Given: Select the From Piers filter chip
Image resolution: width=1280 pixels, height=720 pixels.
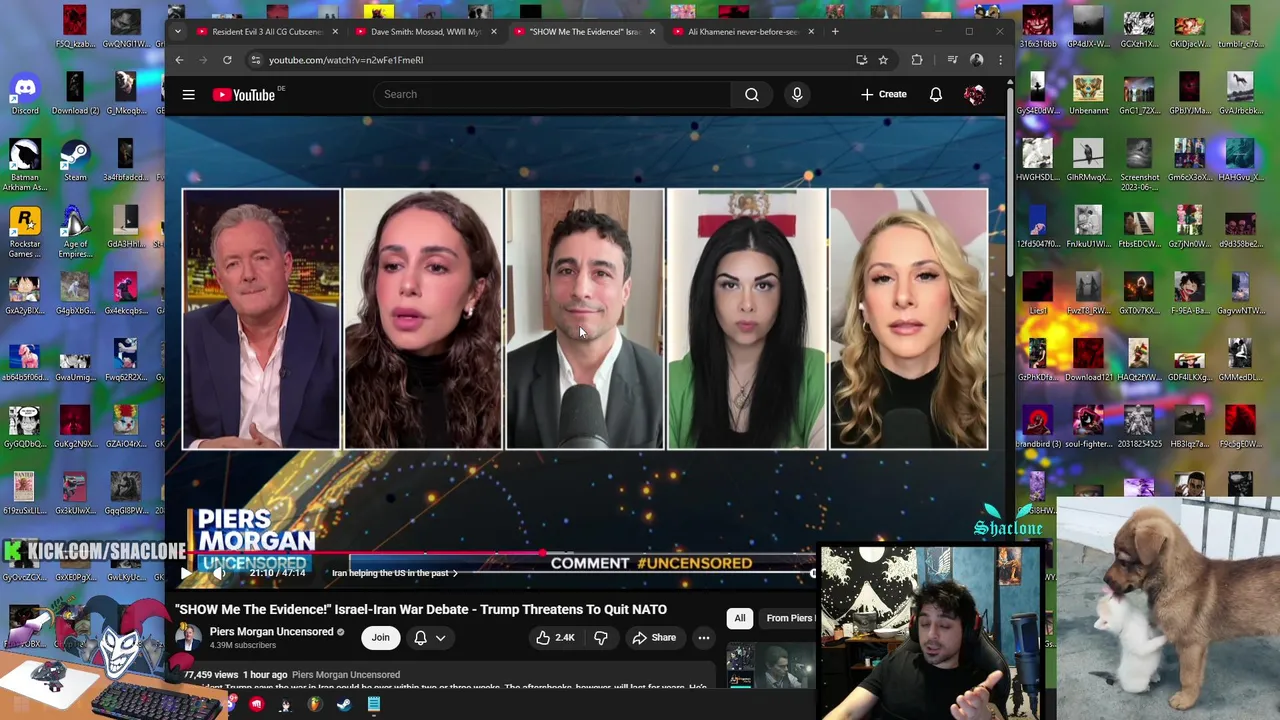Looking at the screenshot, I should (x=789, y=618).
